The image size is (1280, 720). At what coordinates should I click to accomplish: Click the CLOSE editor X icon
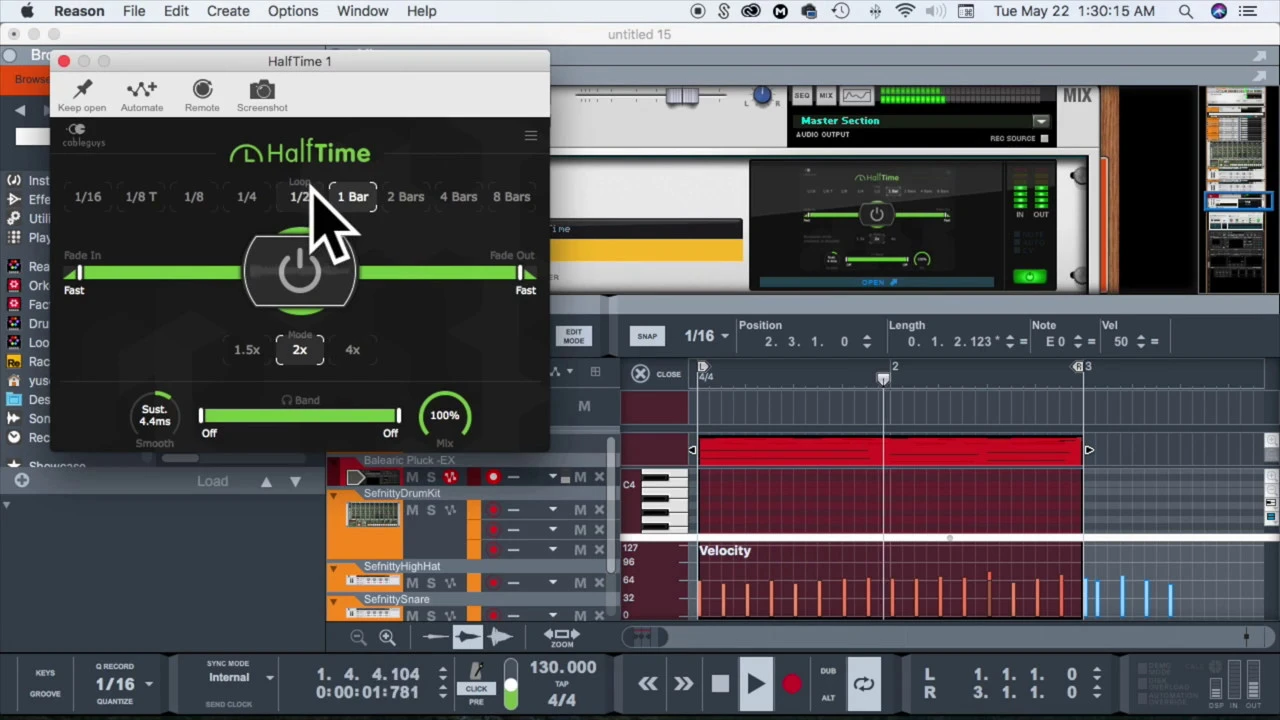[640, 374]
